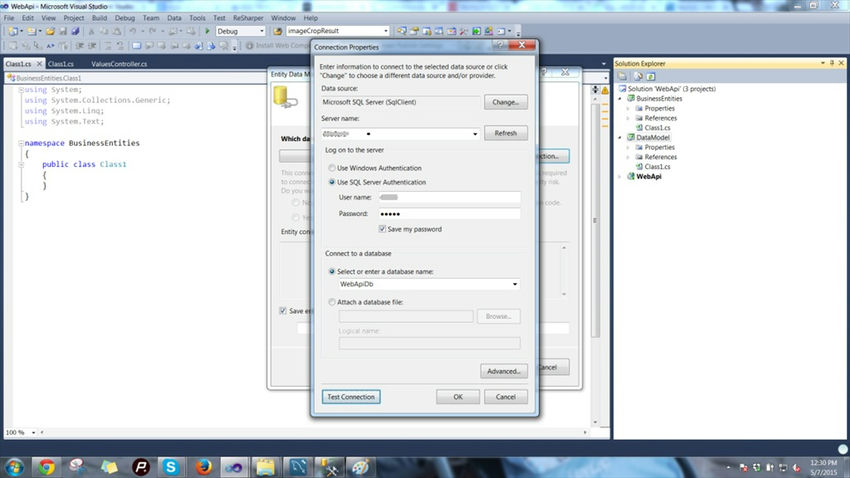850x478 pixels.
Task: Toggle the Save my password checkbox
Action: pyautogui.click(x=382, y=229)
